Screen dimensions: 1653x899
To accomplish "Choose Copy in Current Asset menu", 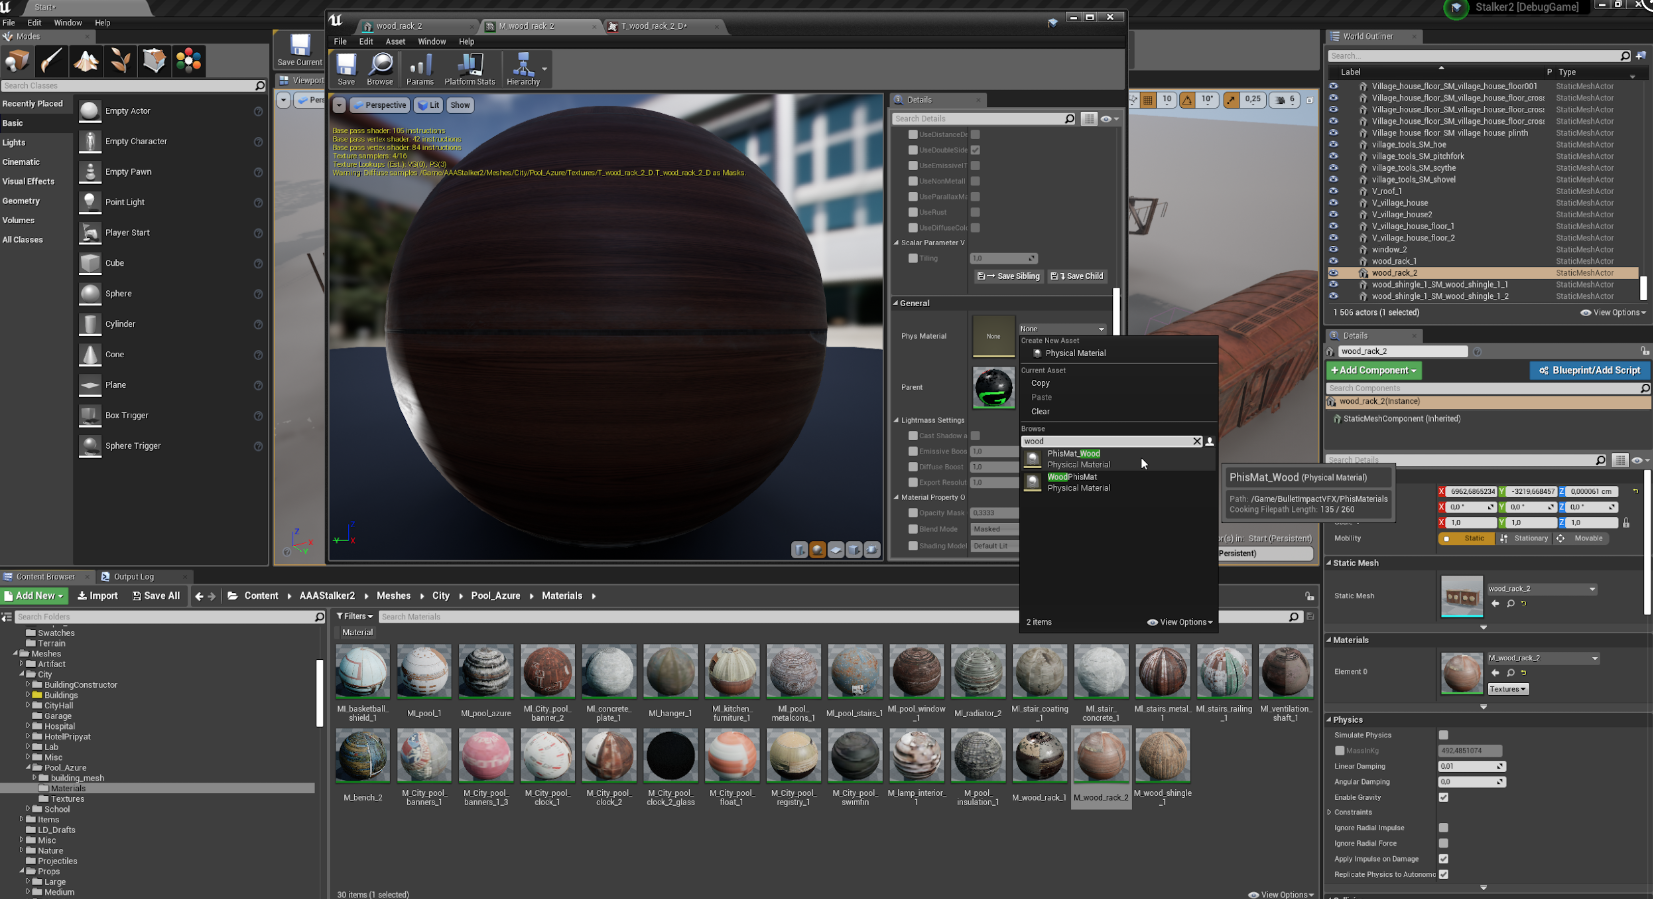I will coord(1041,383).
